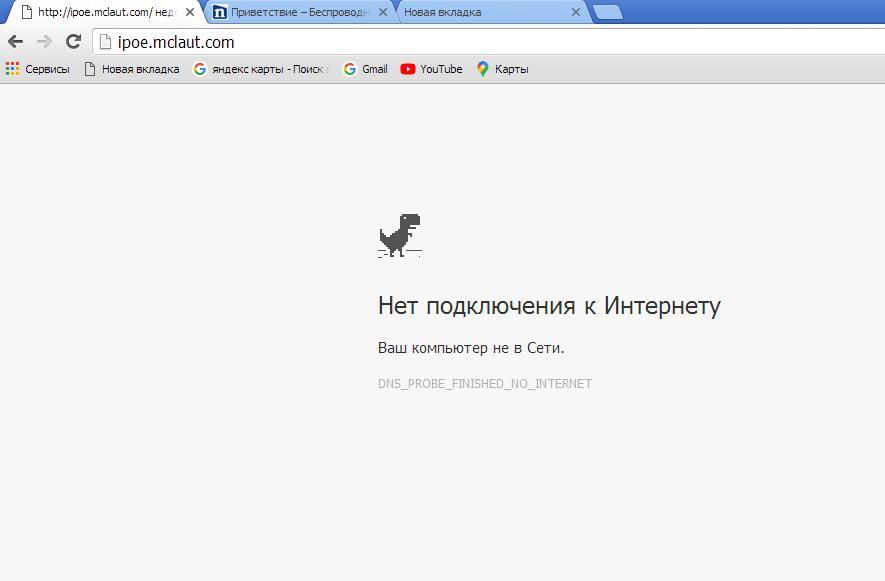Screen dimensions: 885x581
Task: Click the Google Maps pin icon
Action: (x=483, y=69)
